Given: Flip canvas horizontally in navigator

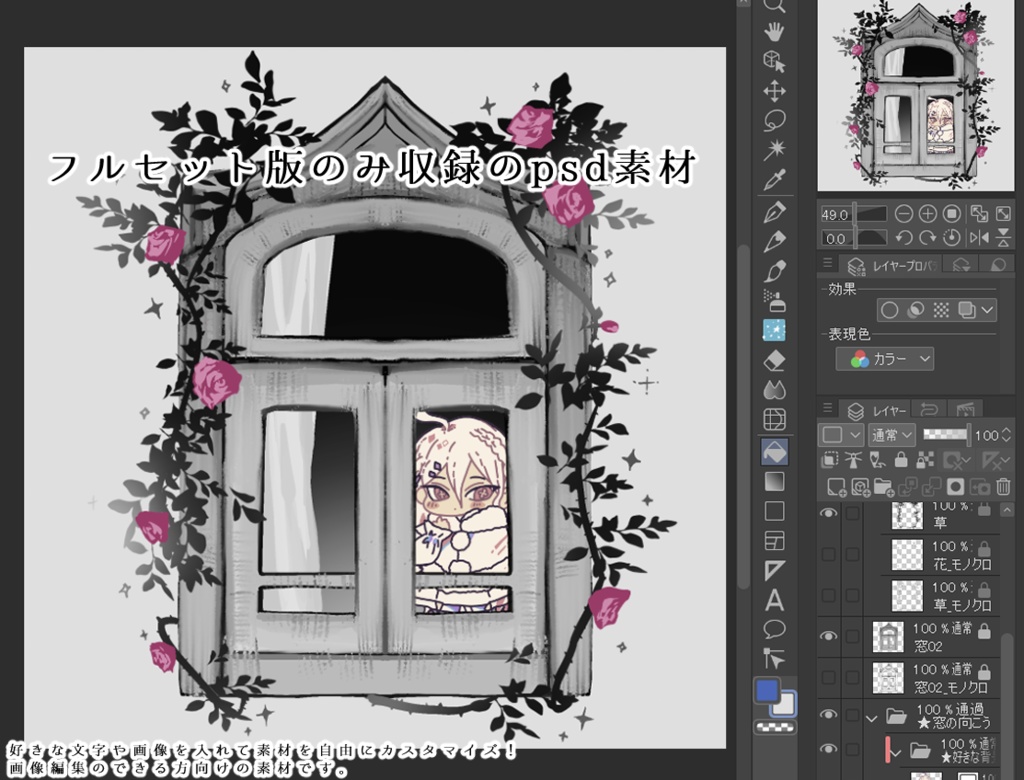Looking at the screenshot, I should click(x=979, y=238).
